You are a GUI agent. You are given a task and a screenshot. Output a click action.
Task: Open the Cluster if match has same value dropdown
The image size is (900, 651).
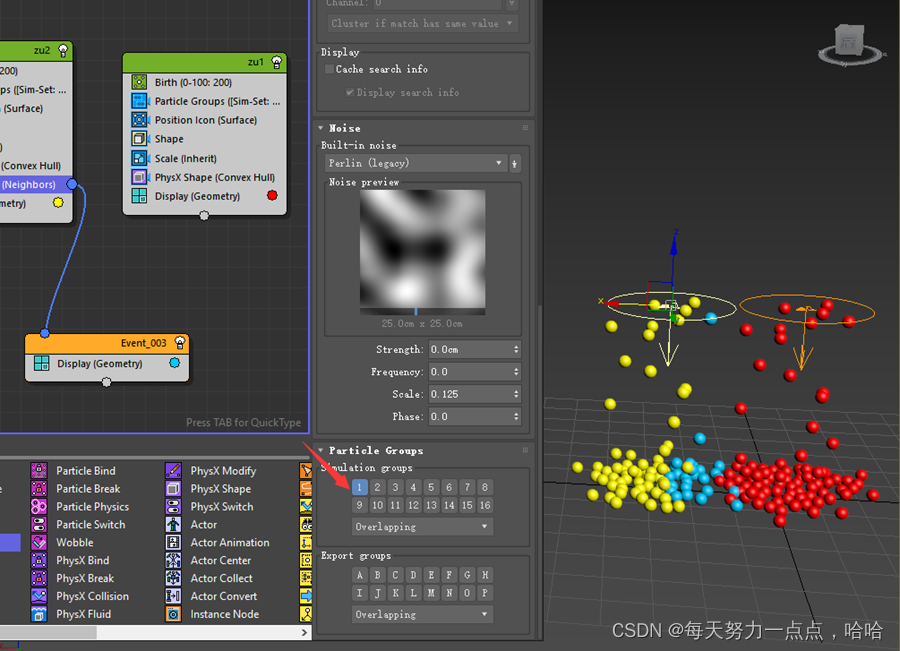[x=422, y=24]
